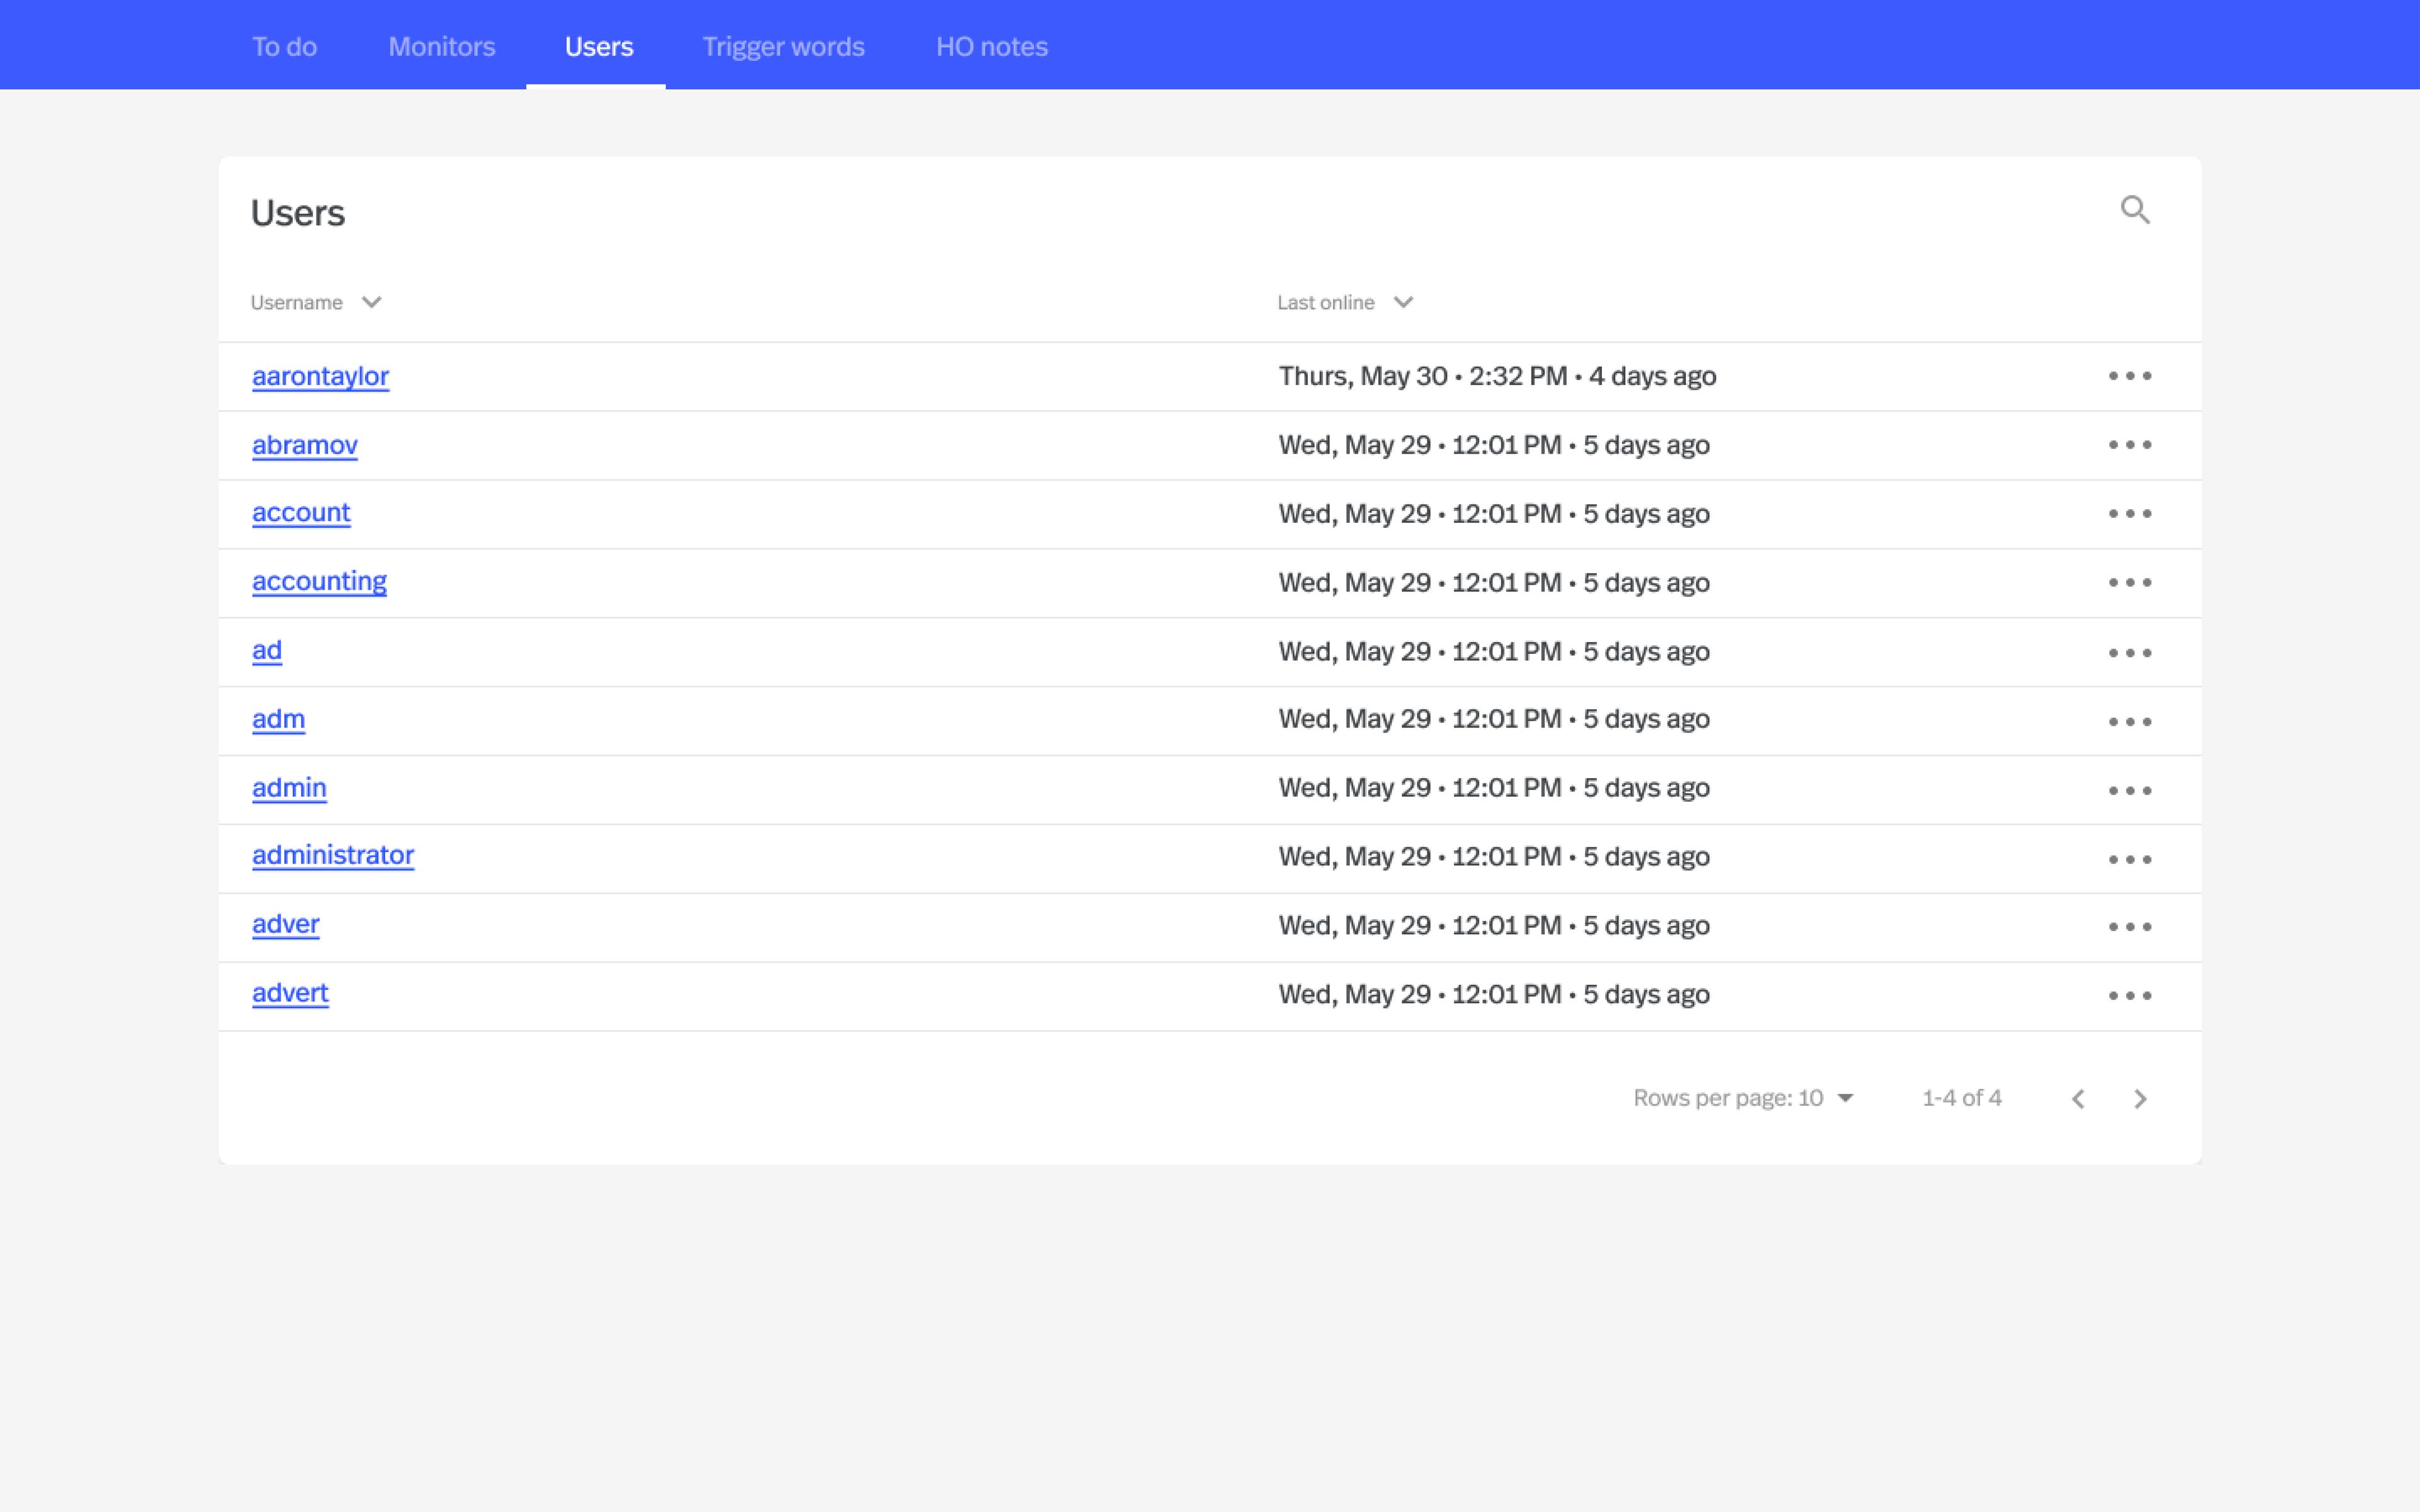2420x1512 pixels.
Task: Switch to the Monitors tab
Action: pyautogui.click(x=441, y=47)
